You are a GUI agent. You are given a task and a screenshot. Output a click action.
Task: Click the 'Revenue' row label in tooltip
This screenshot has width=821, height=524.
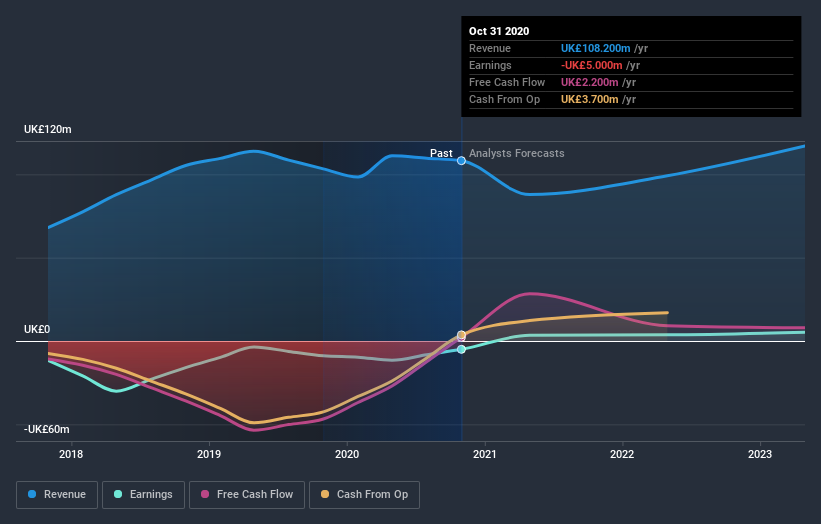click(x=490, y=48)
